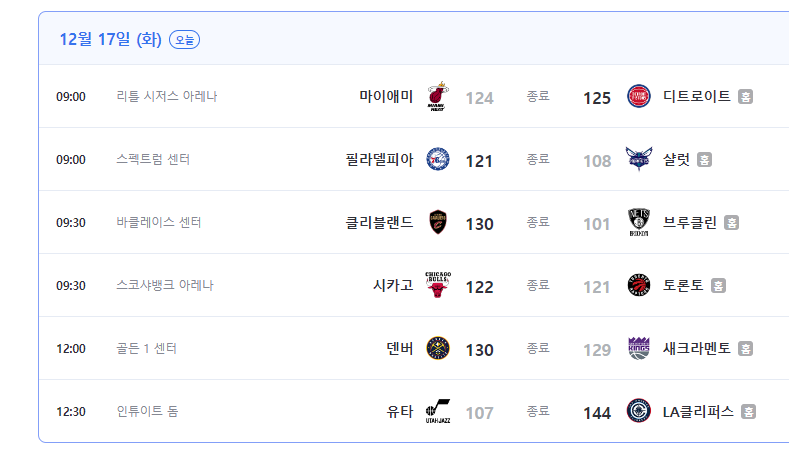Click the home badge beside 브루클린

point(731,222)
